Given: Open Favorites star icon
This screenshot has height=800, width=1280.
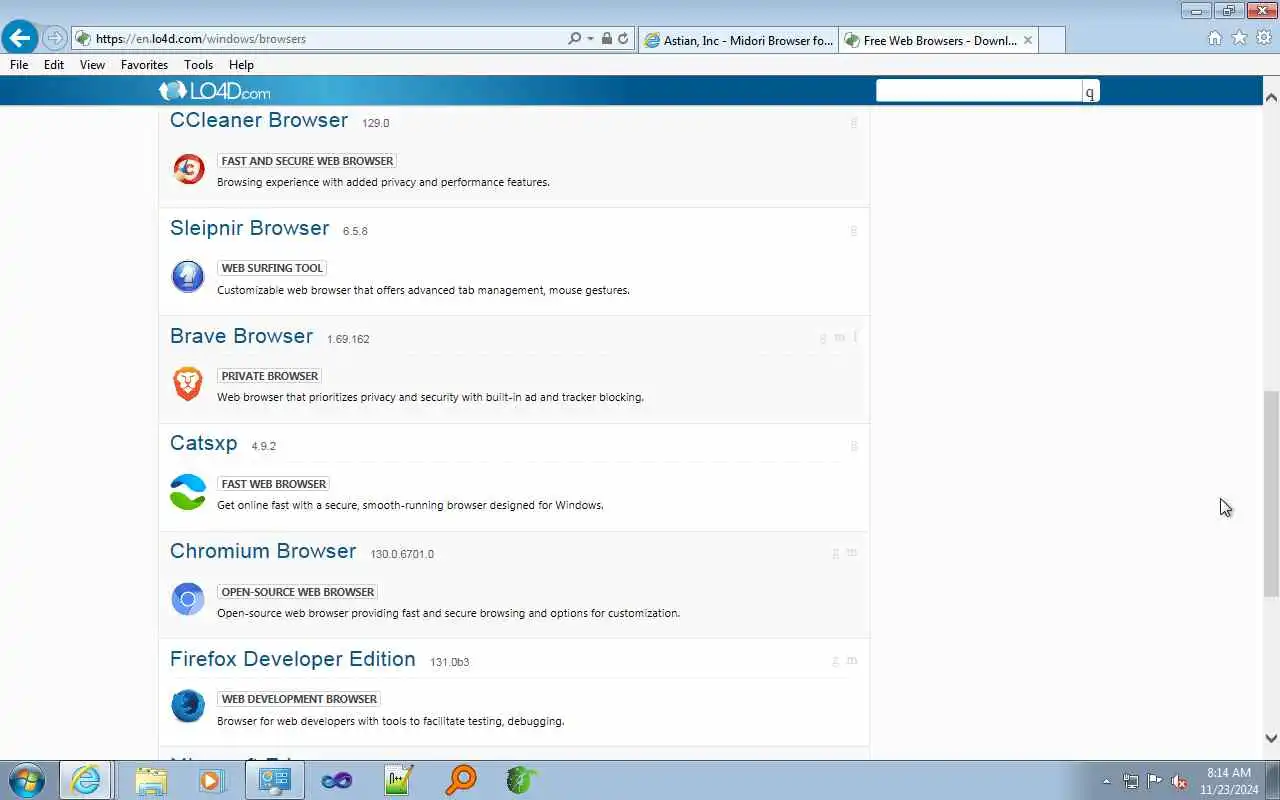Looking at the screenshot, I should tap(1240, 38).
